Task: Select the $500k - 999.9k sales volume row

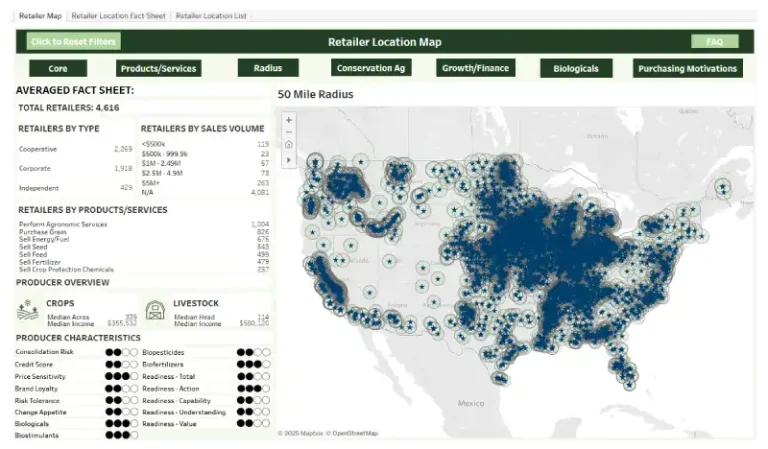Action: click(x=205, y=154)
